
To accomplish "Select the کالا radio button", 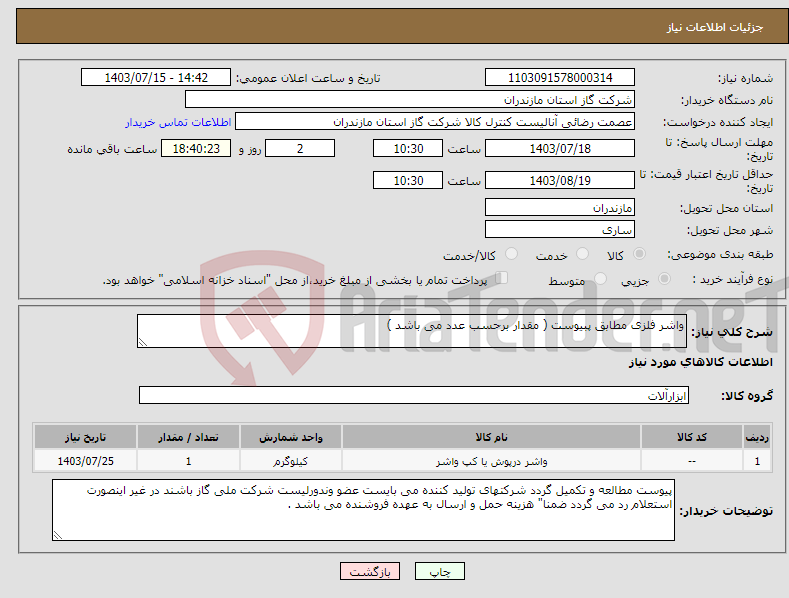I will tap(639, 254).
